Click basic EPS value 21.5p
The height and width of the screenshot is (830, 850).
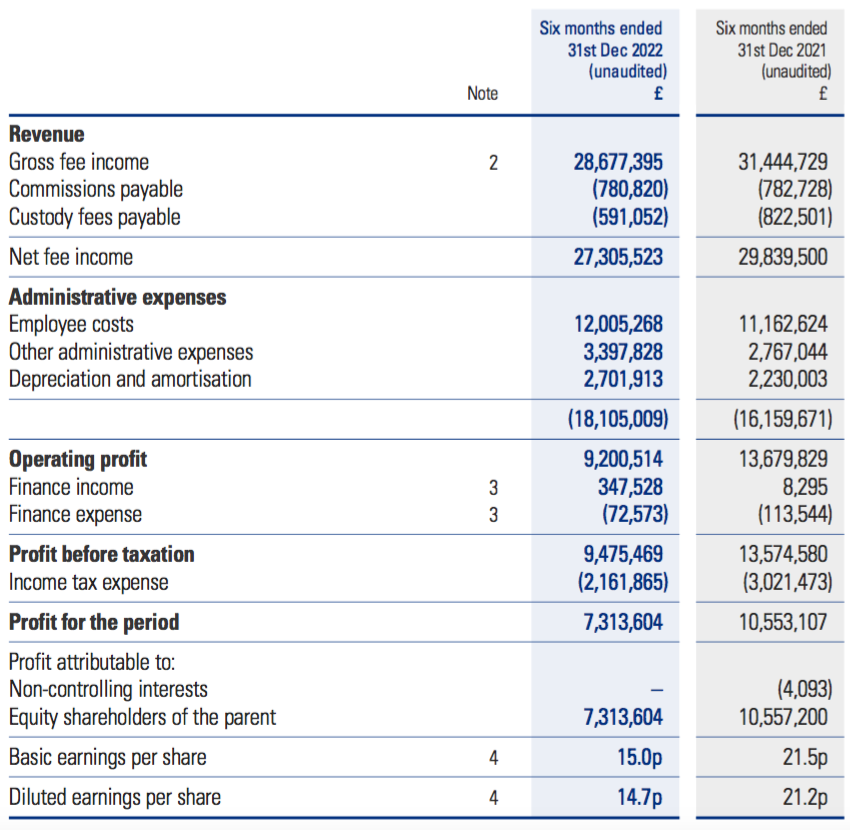click(x=805, y=758)
